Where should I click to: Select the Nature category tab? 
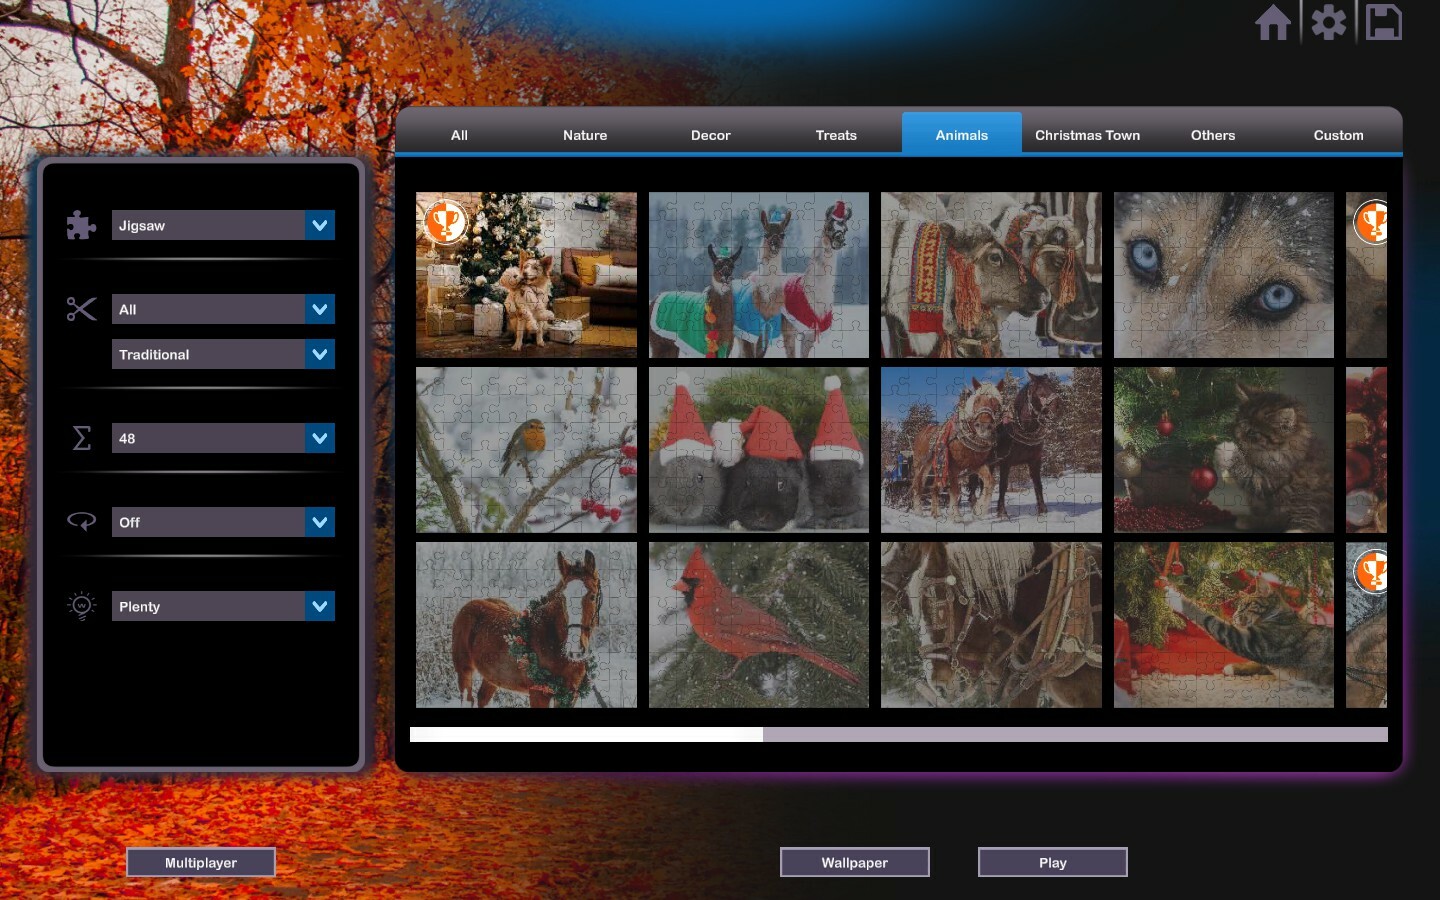(x=585, y=134)
